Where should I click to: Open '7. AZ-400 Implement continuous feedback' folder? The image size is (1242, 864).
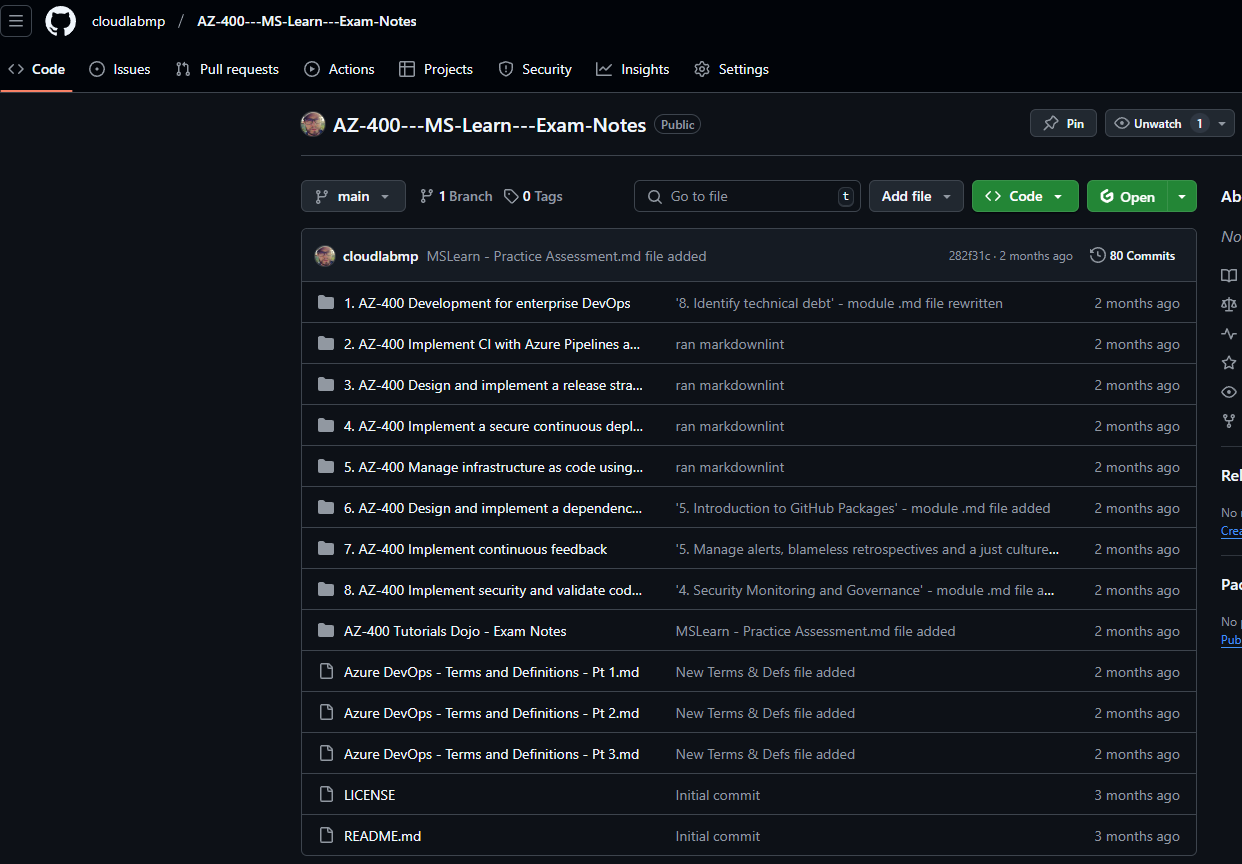tap(475, 549)
